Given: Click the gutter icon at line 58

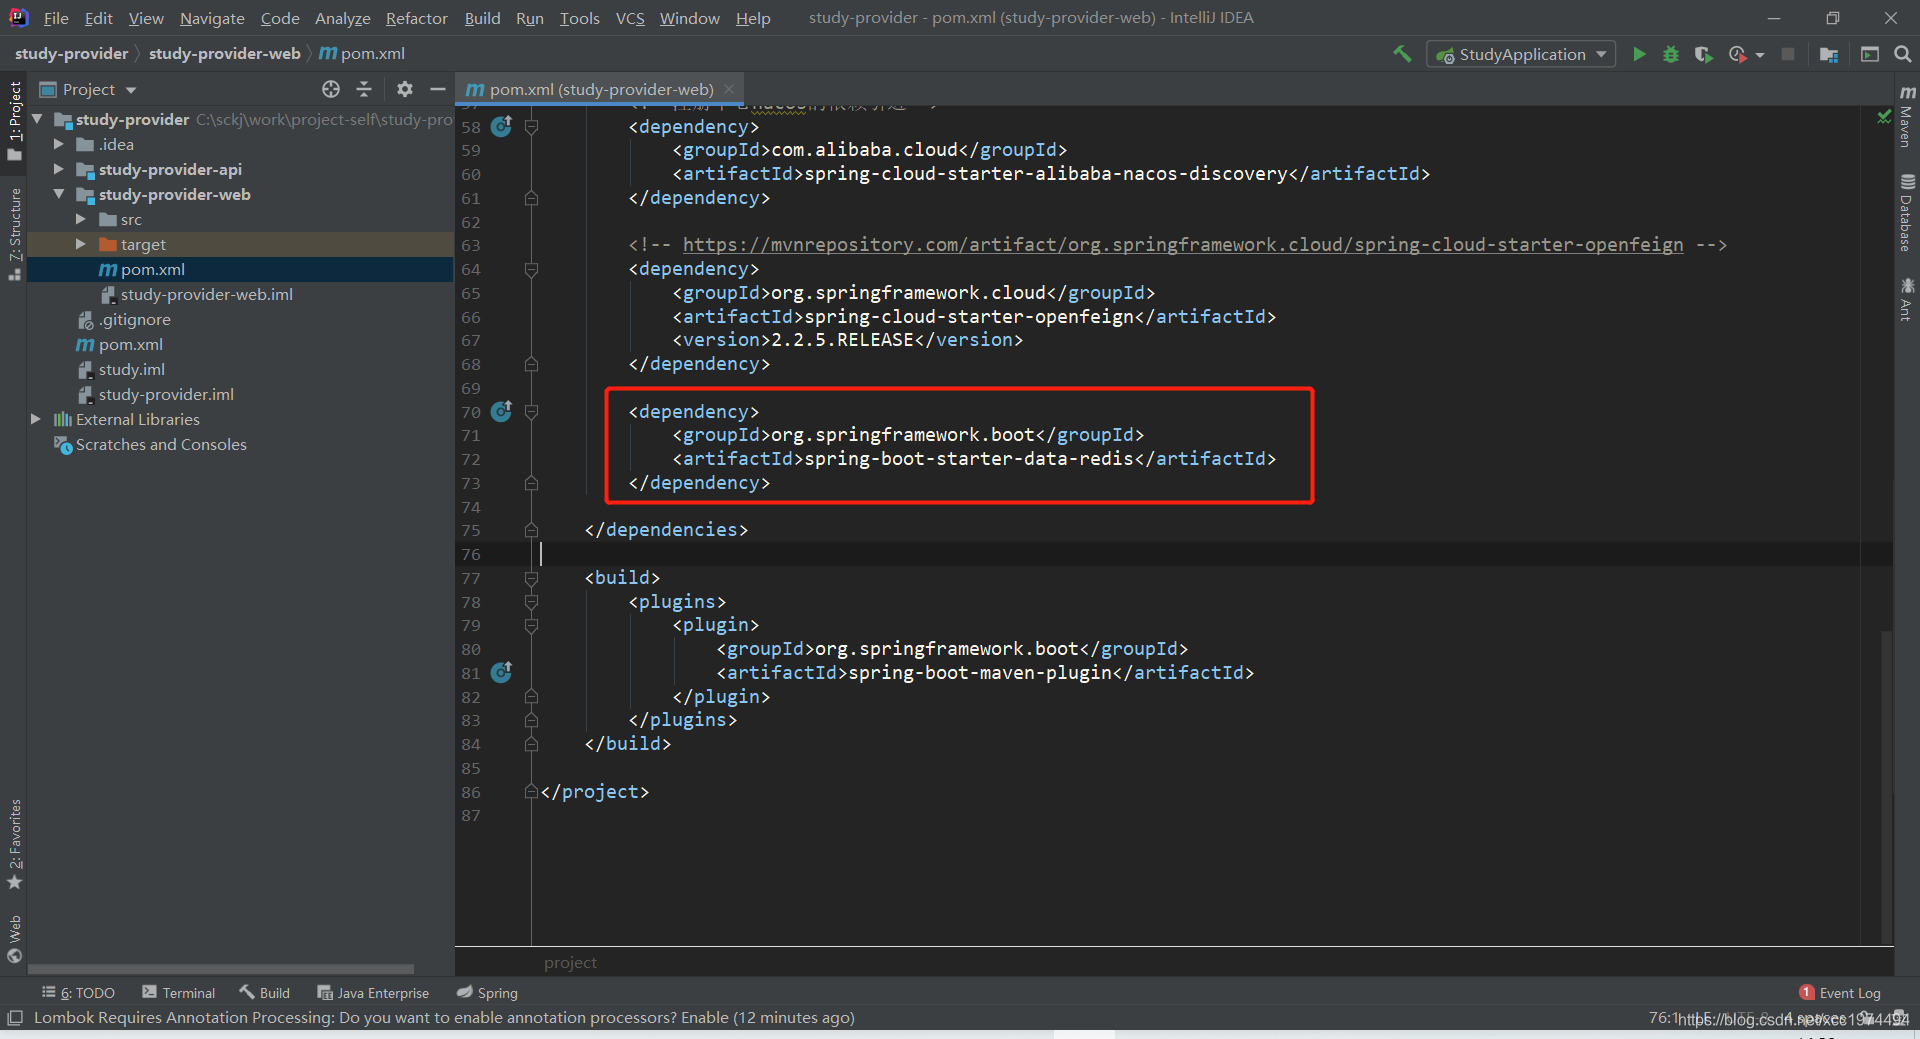Looking at the screenshot, I should tap(502, 126).
